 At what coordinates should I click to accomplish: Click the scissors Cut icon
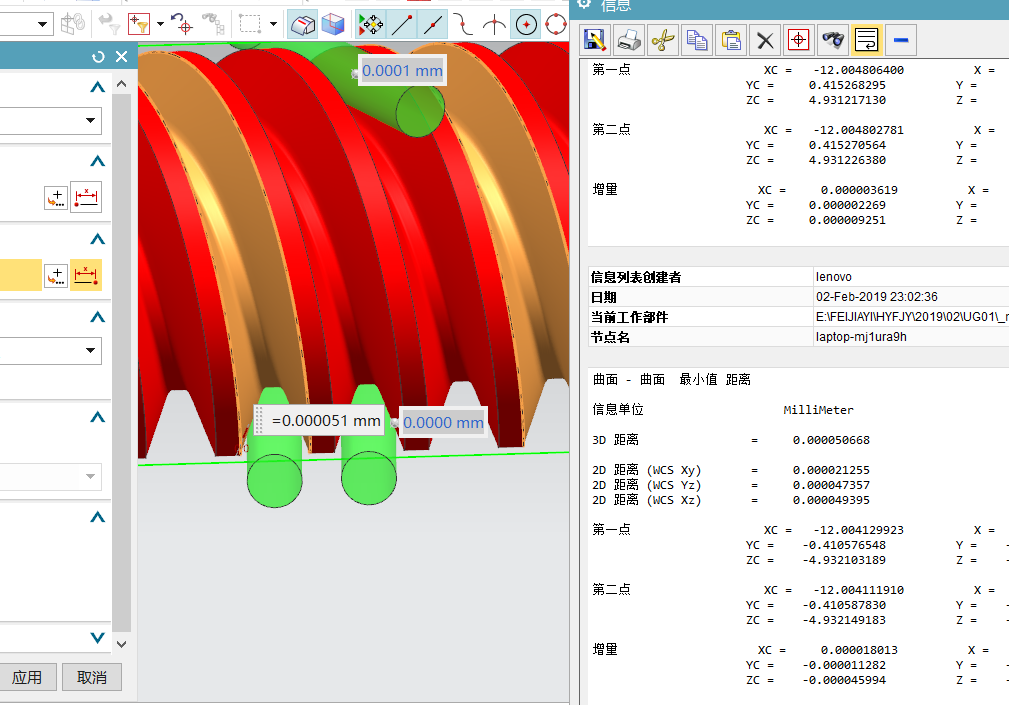[663, 41]
